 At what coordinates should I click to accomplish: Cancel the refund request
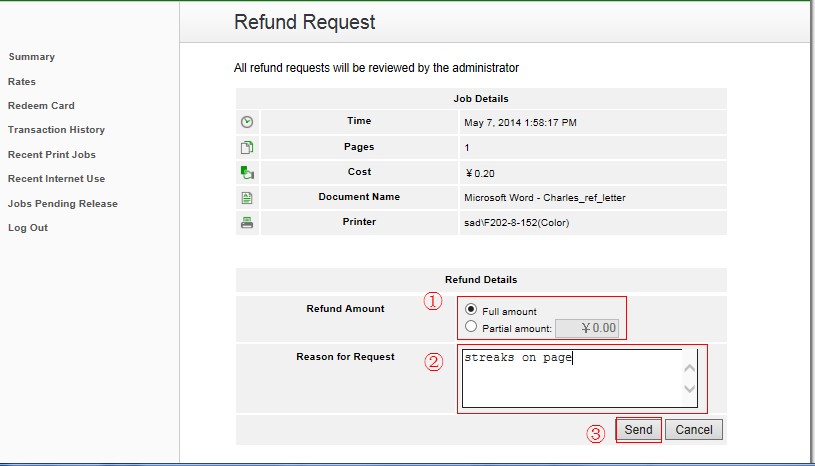pos(693,430)
